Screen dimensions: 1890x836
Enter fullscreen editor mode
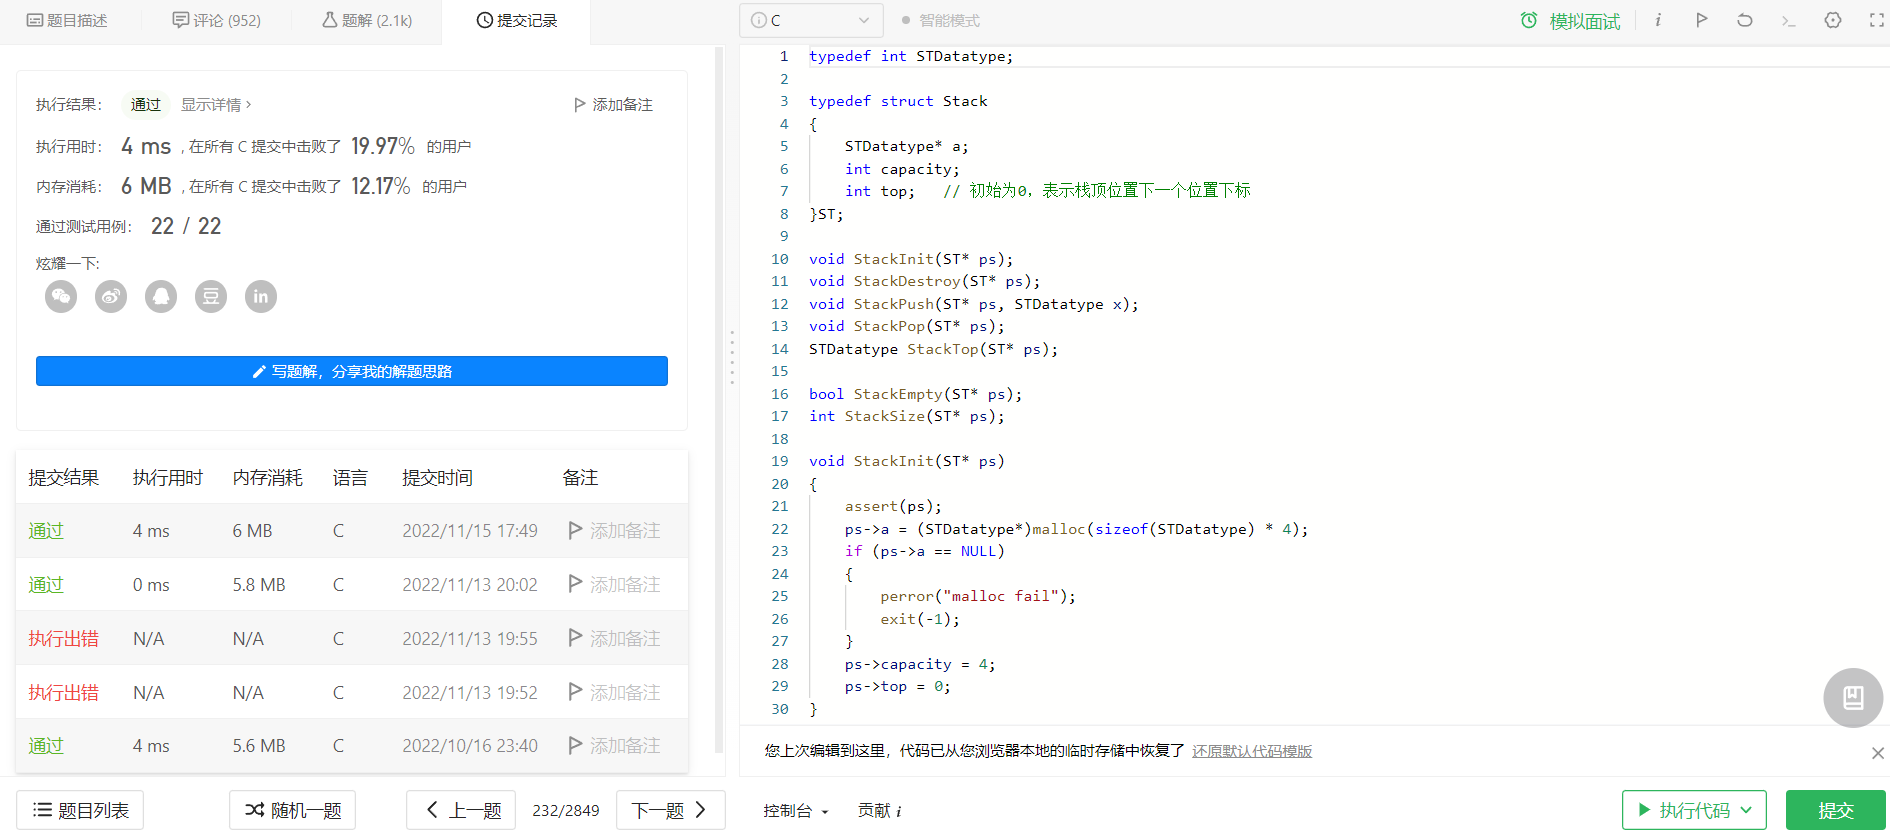click(x=1876, y=20)
